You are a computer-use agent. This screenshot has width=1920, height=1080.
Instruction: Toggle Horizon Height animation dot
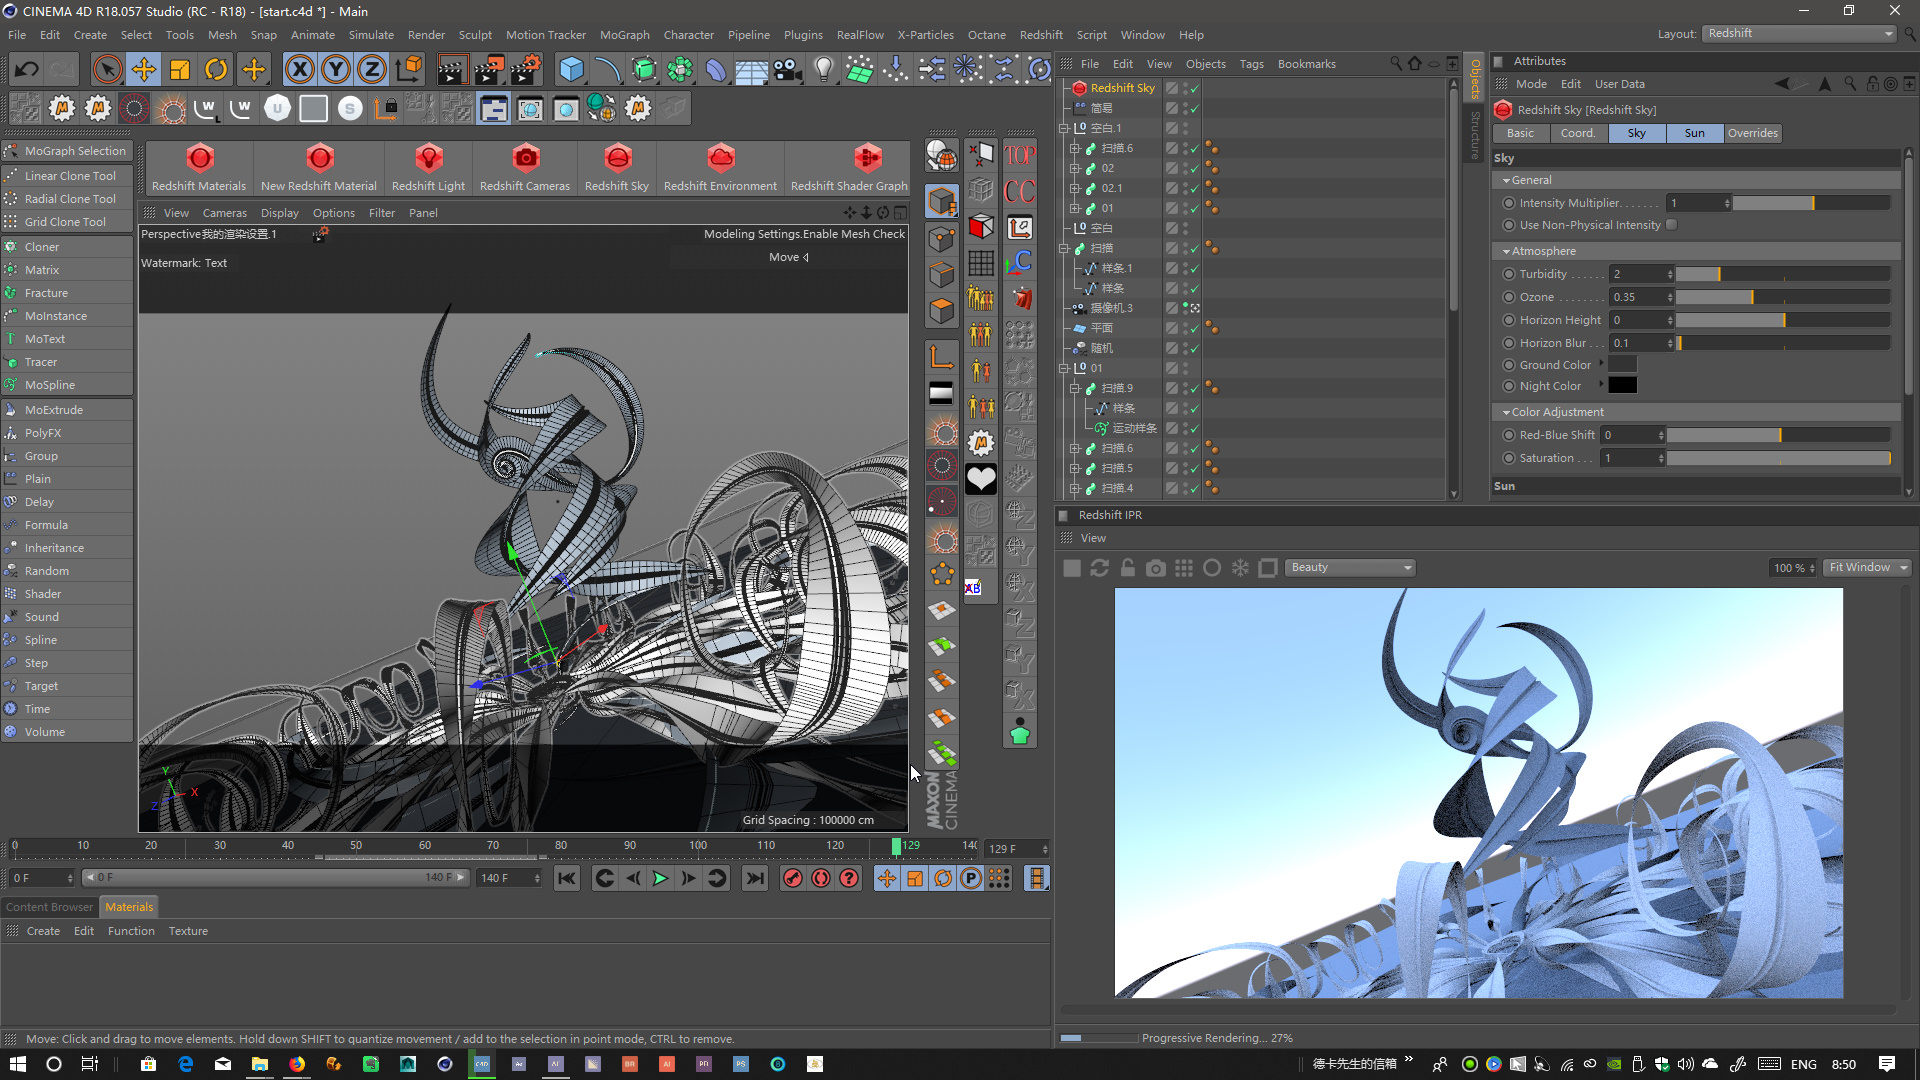[1509, 320]
